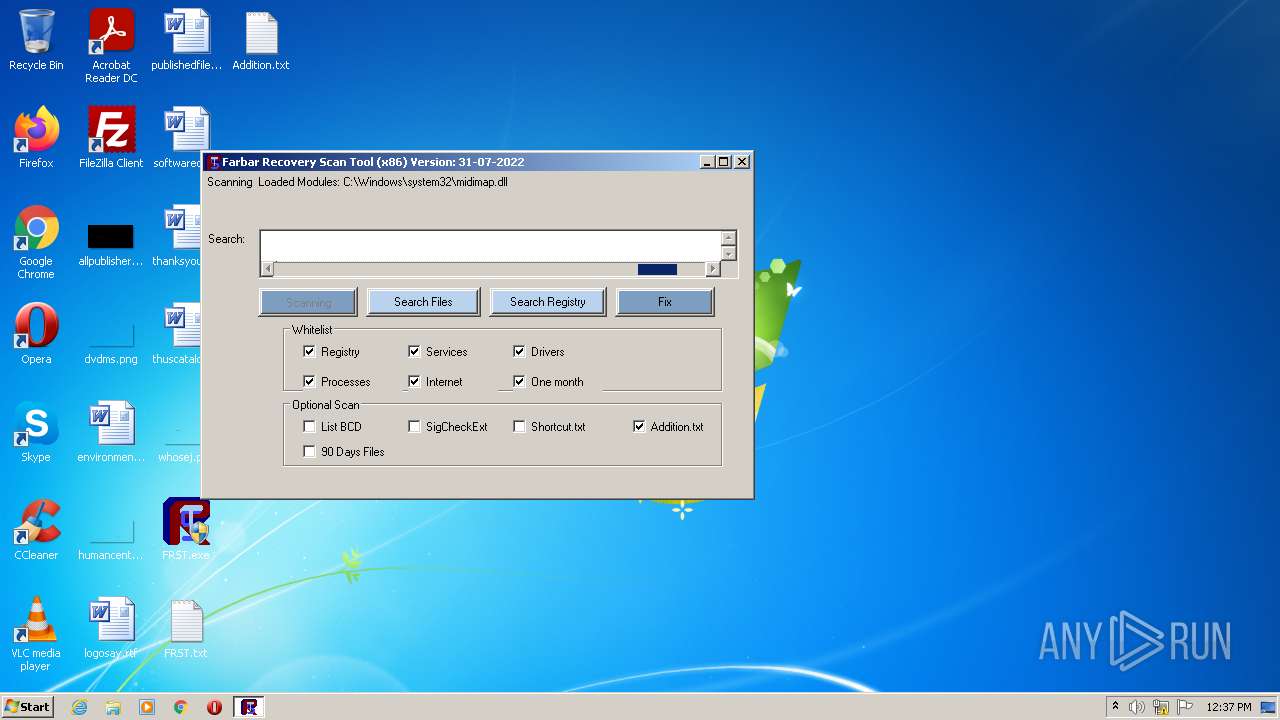Select the logosay.rtf document icon
Image resolution: width=1280 pixels, height=720 pixels.
tap(111, 628)
